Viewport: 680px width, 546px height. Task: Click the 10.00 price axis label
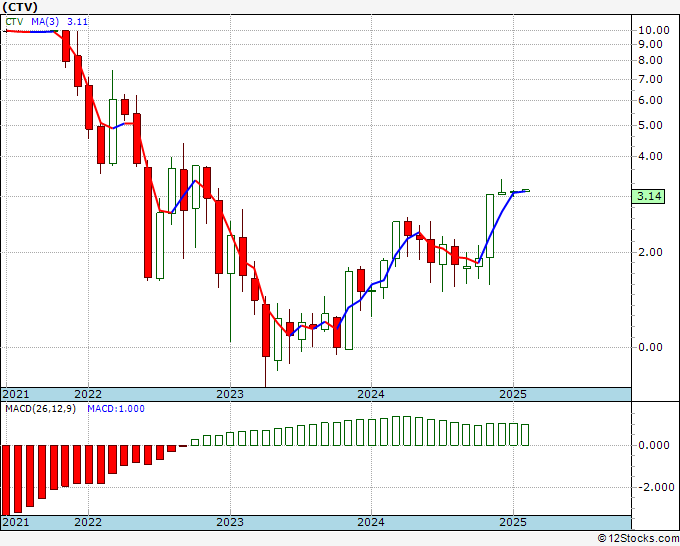(654, 30)
